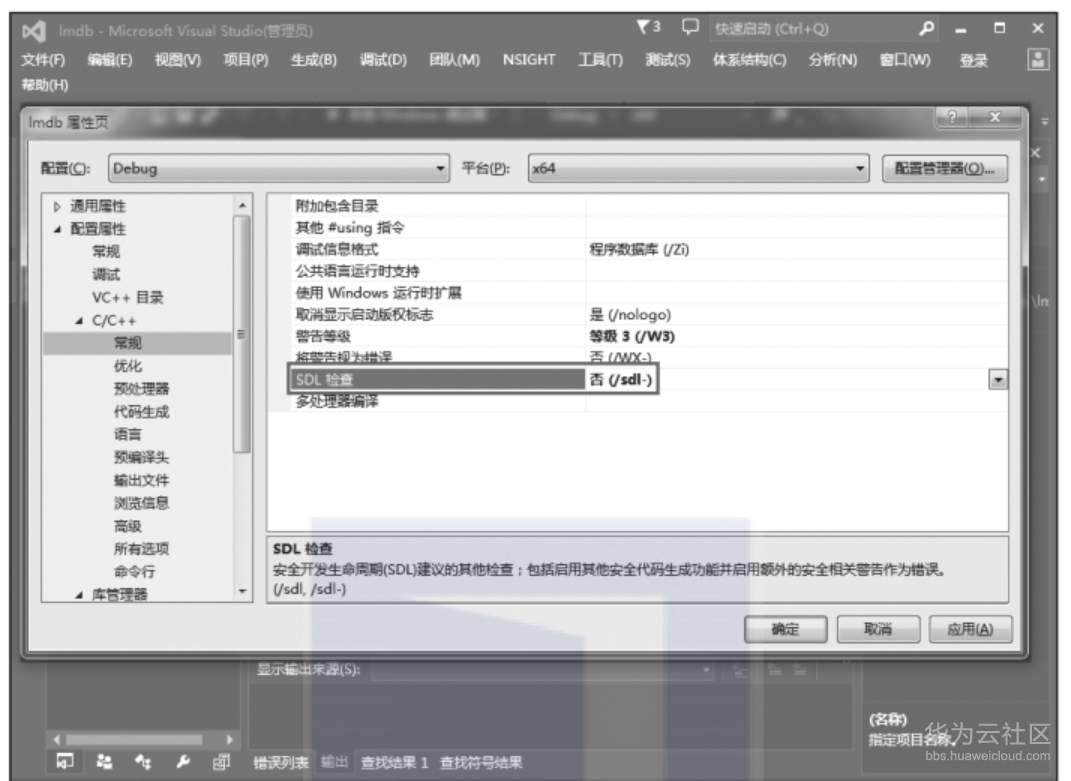Open 配置管理器(O)... button
This screenshot has width=1071, height=781.
pyautogui.click(x=945, y=168)
